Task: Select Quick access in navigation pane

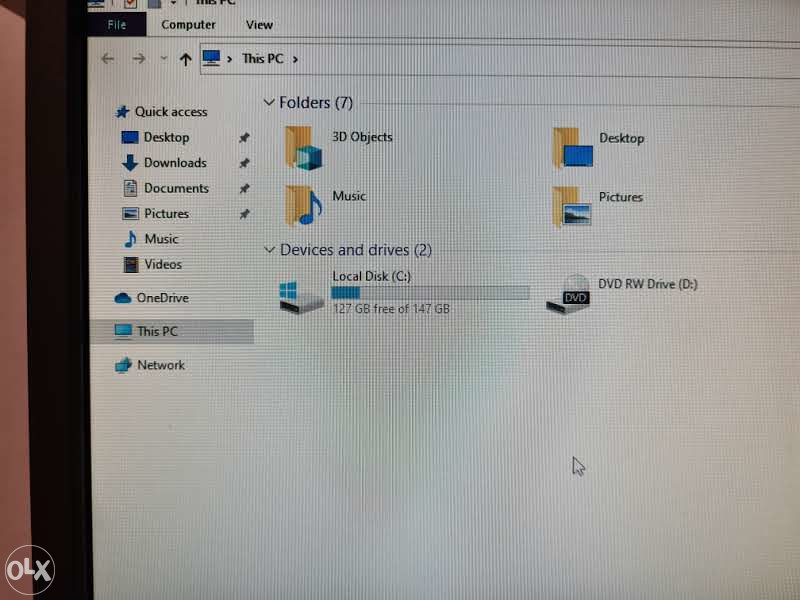Action: coord(171,112)
